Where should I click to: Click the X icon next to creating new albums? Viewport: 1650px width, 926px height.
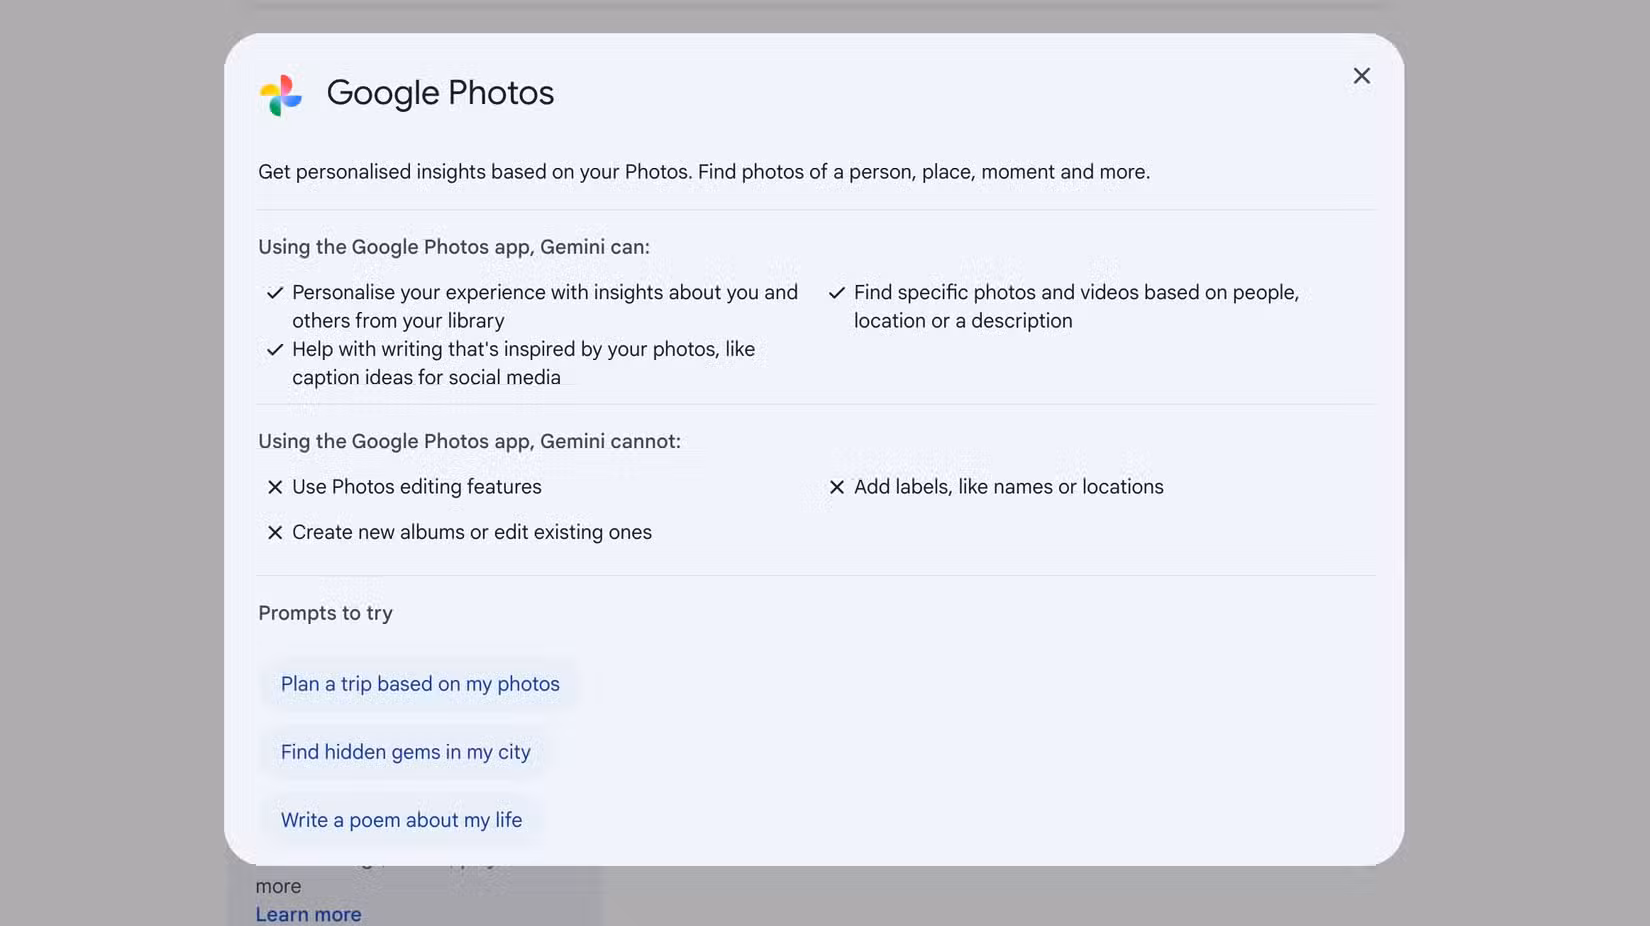tap(276, 532)
